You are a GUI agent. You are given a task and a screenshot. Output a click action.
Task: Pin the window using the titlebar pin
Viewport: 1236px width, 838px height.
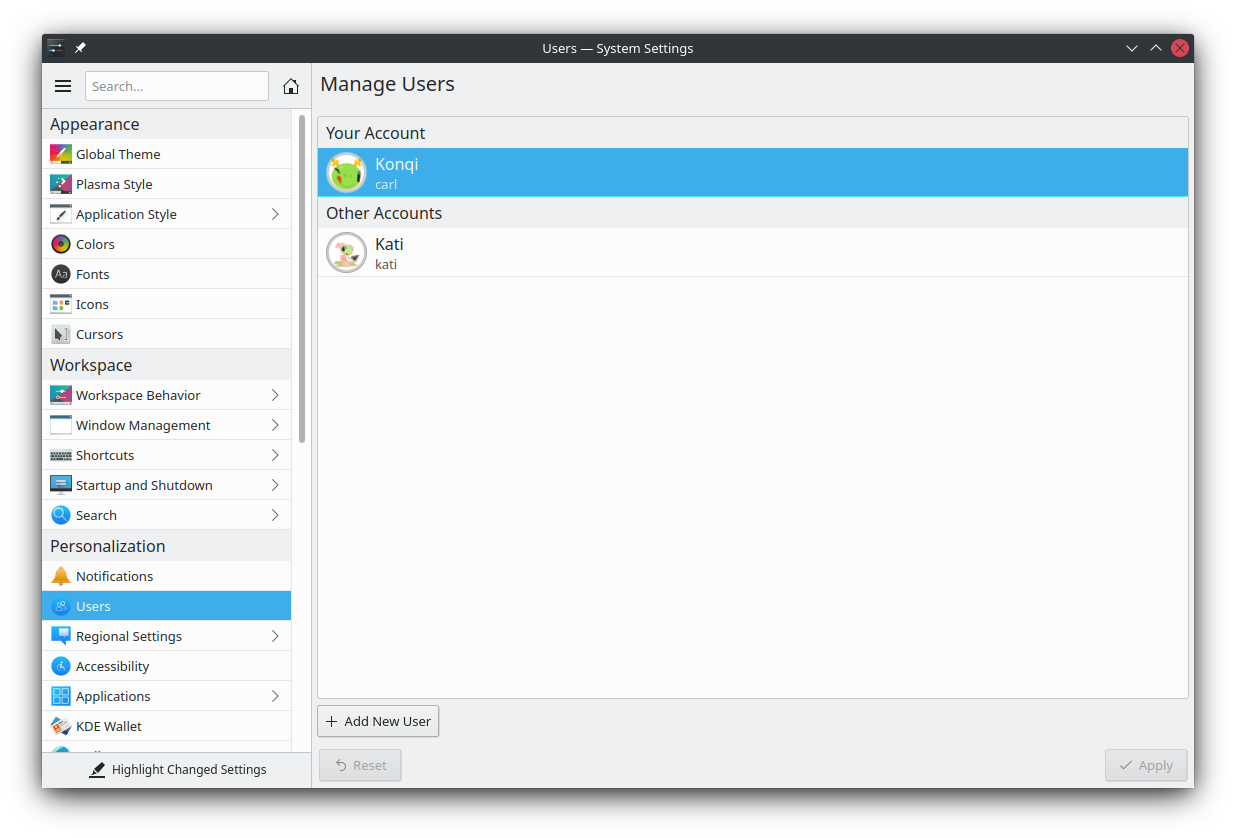pos(81,48)
